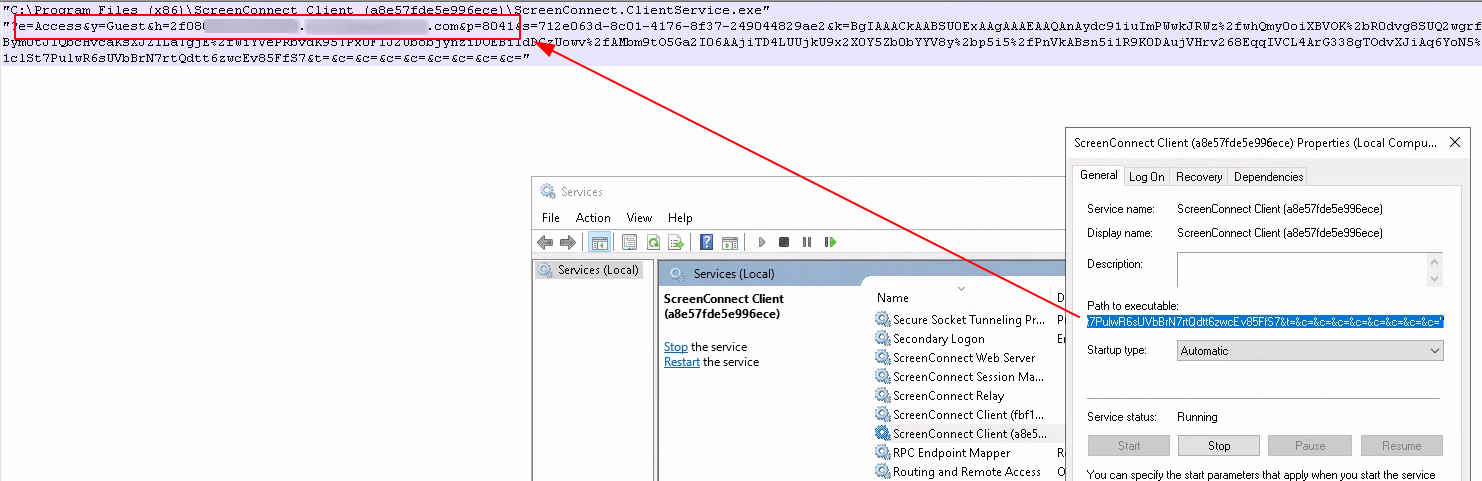The height and width of the screenshot is (481, 1482).
Task: Open the Startup type dropdown
Action: [x=1310, y=351]
